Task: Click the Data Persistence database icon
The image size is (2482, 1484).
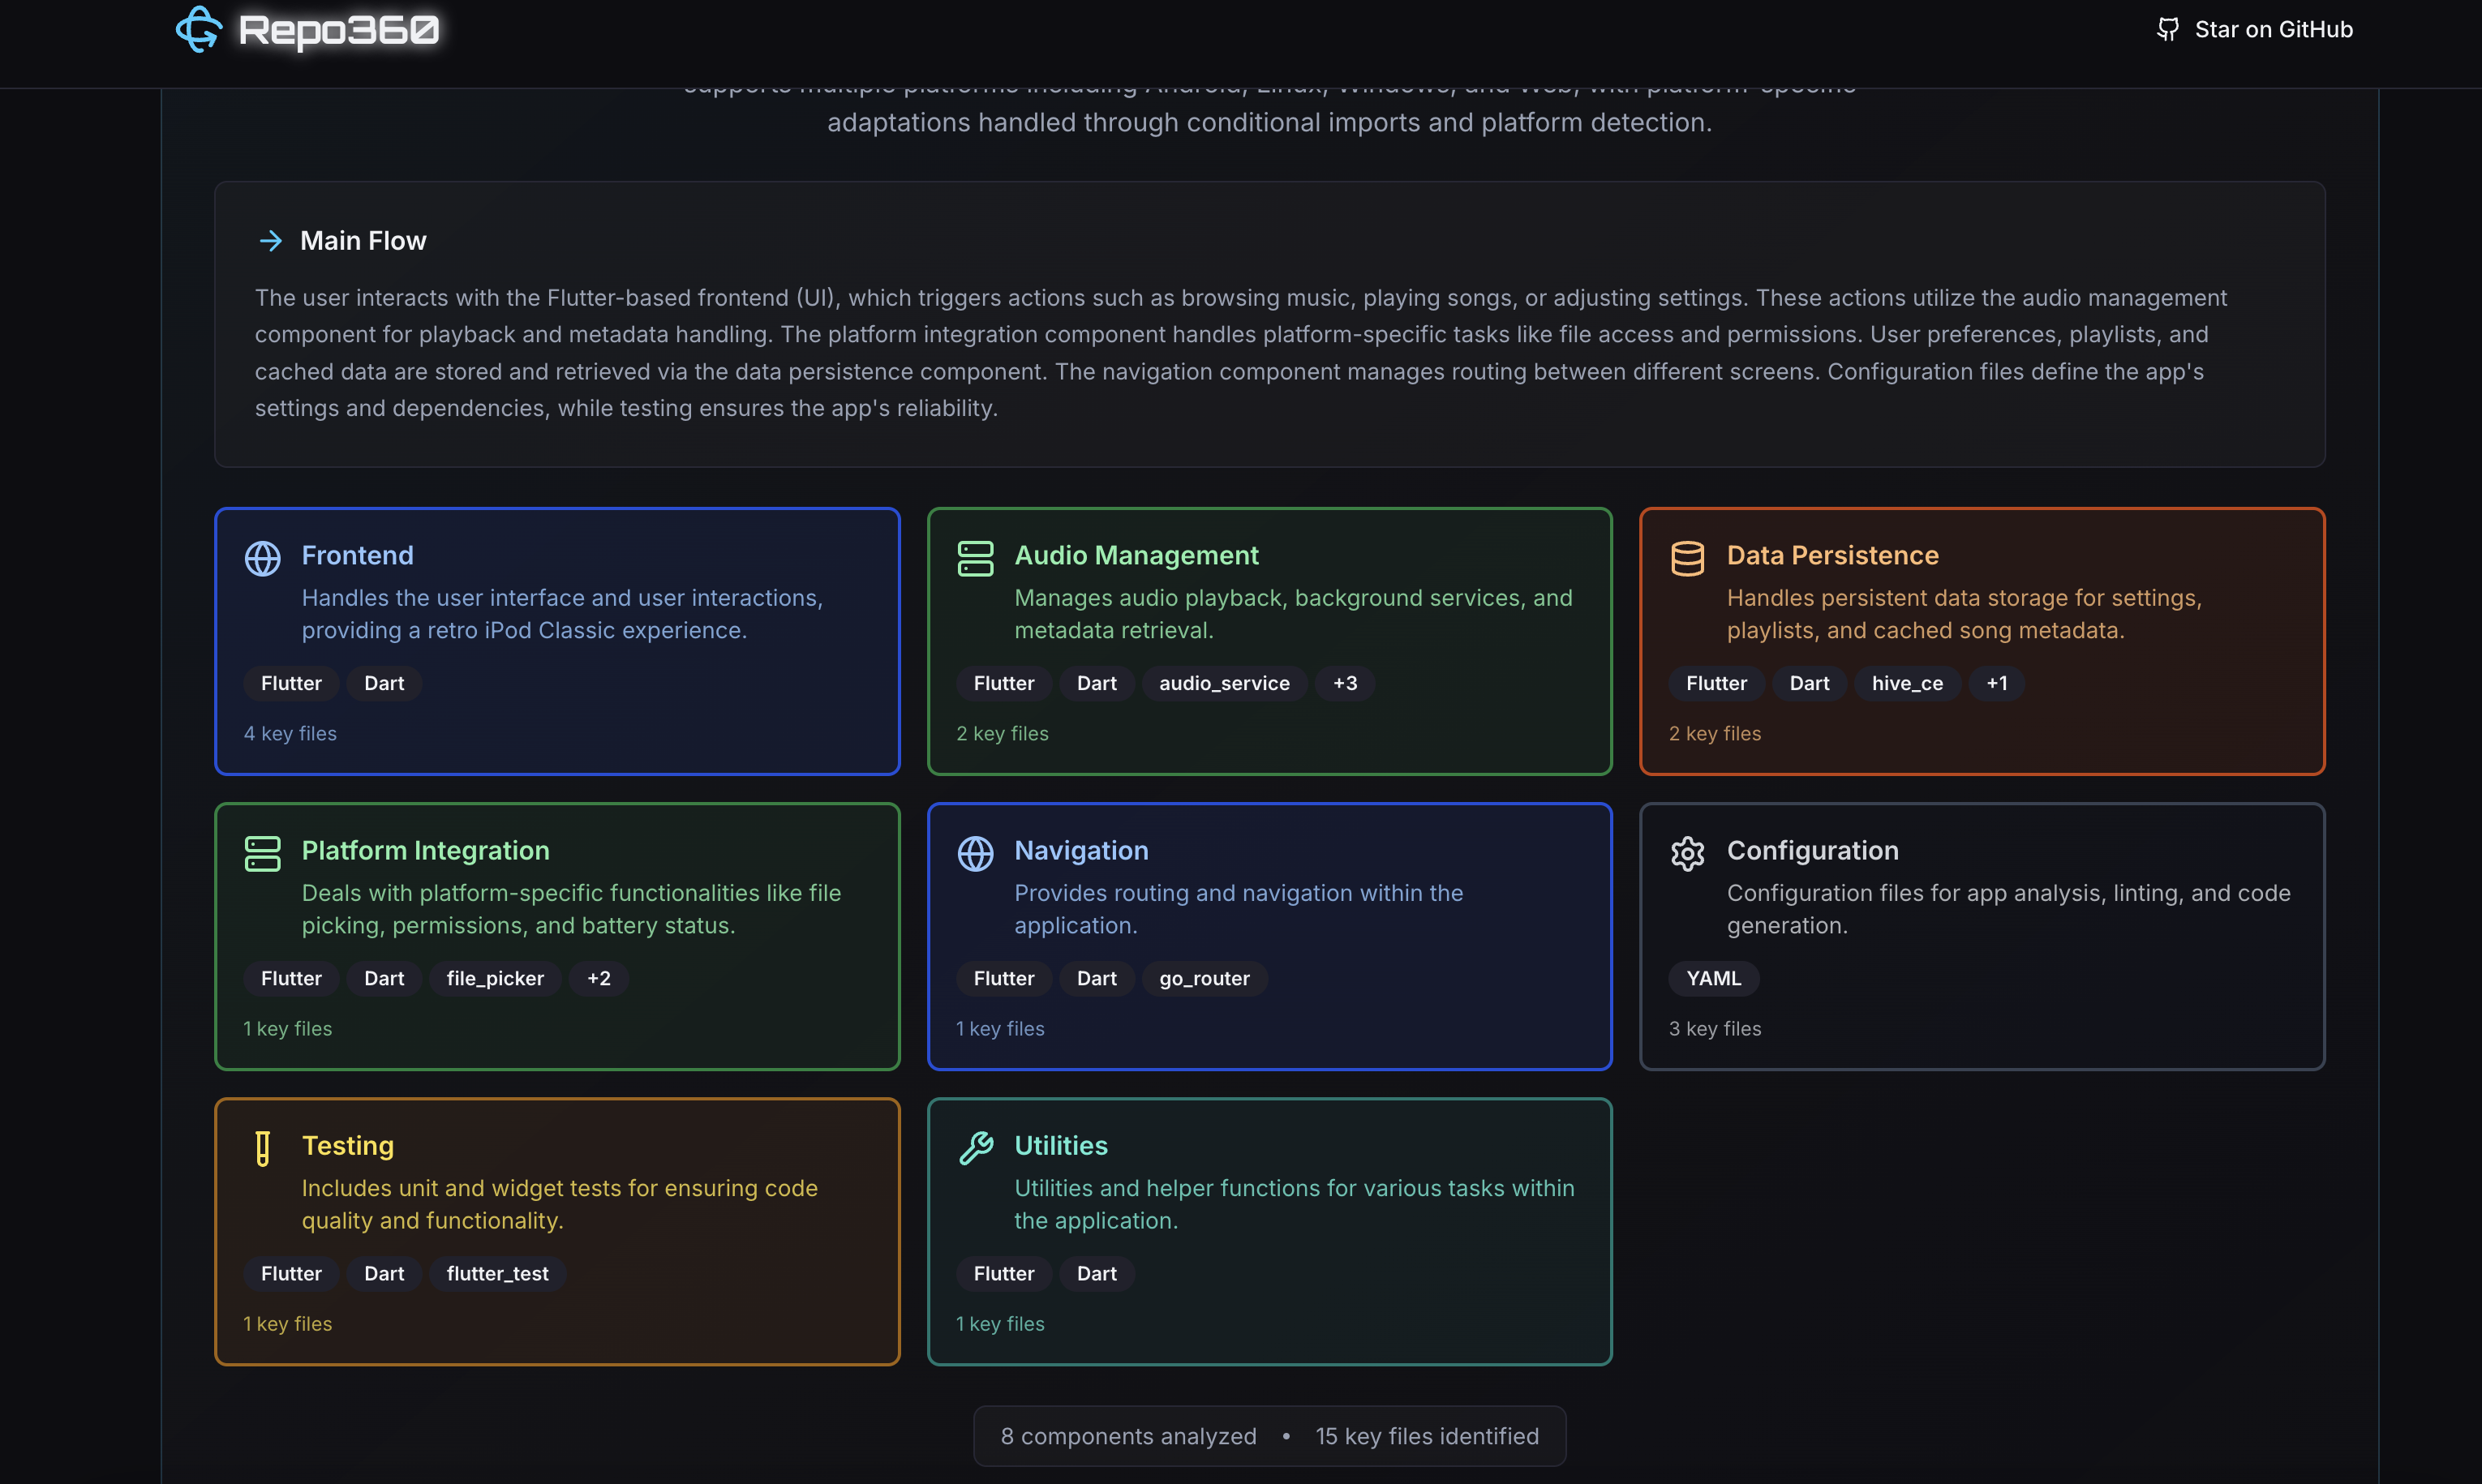Action: tap(1687, 558)
